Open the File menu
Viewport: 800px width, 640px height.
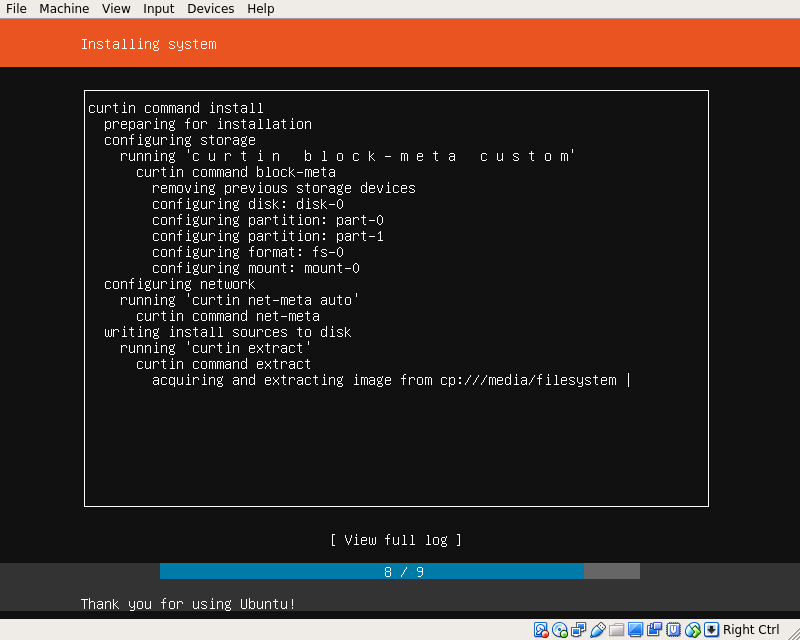point(16,9)
